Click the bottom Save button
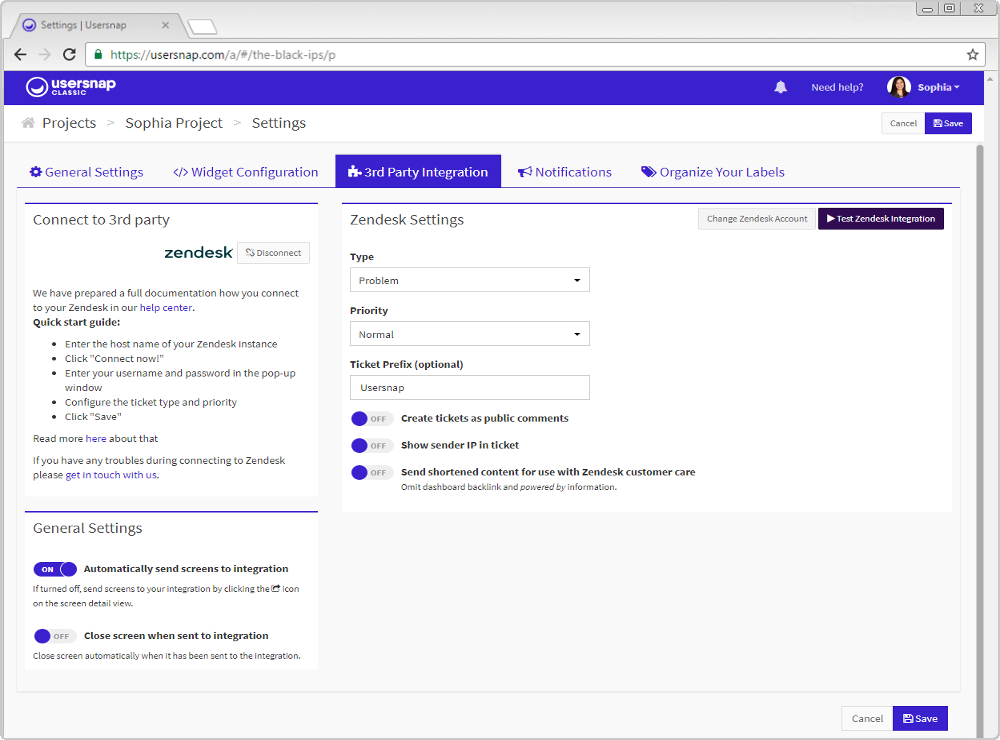1000x740 pixels. 920,718
